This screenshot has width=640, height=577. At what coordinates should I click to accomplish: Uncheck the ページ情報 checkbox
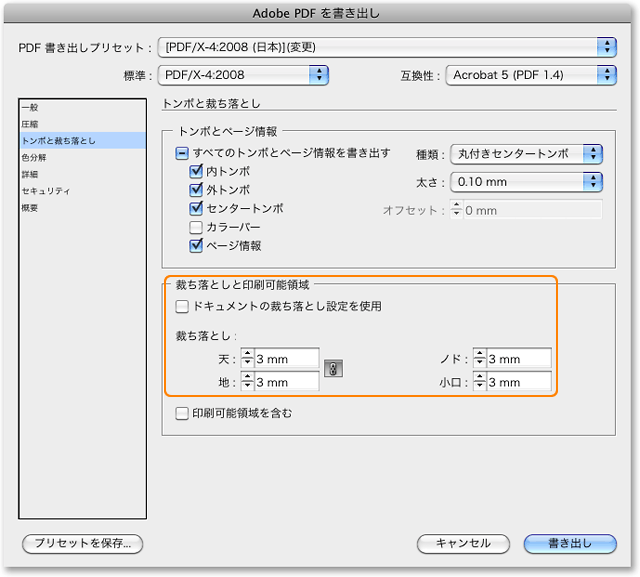click(196, 245)
